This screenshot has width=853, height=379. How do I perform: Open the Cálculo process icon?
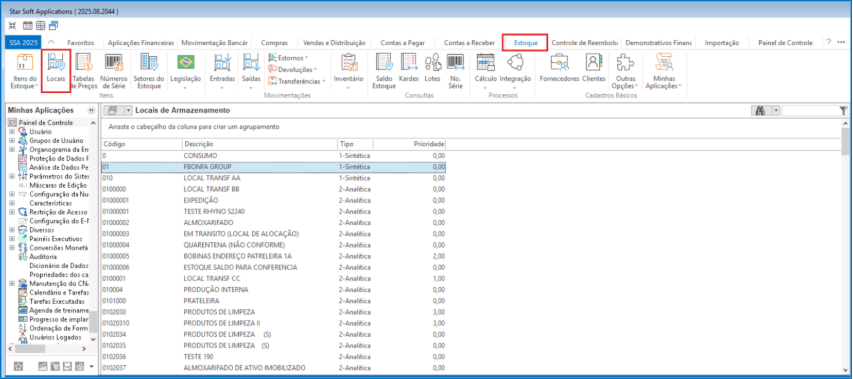(485, 71)
